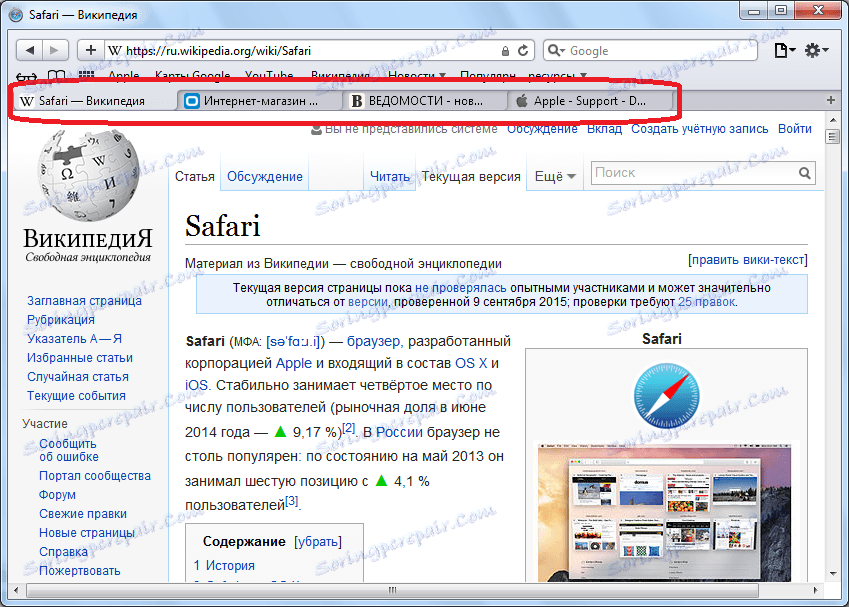The height and width of the screenshot is (607, 849).
Task: Open Текущие события in the sidebar
Action: click(x=76, y=395)
